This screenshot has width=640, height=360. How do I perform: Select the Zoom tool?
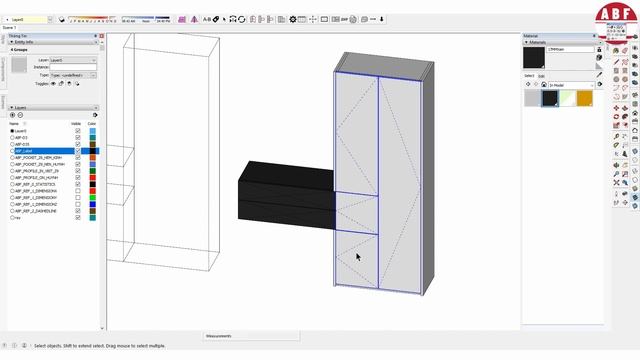pos(616,174)
